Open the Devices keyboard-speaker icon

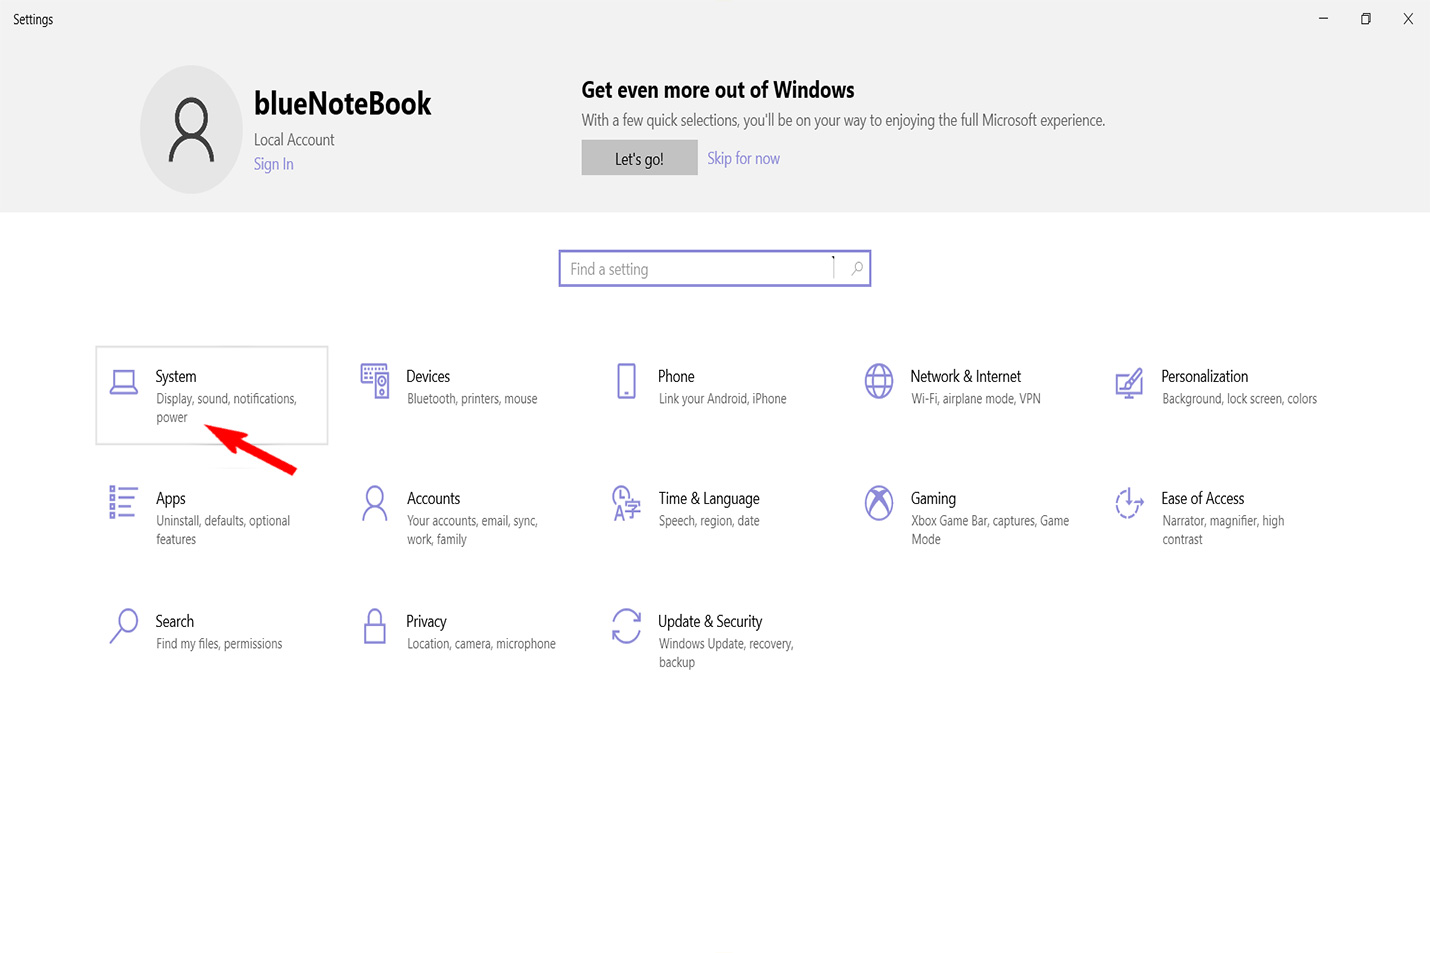tap(375, 381)
